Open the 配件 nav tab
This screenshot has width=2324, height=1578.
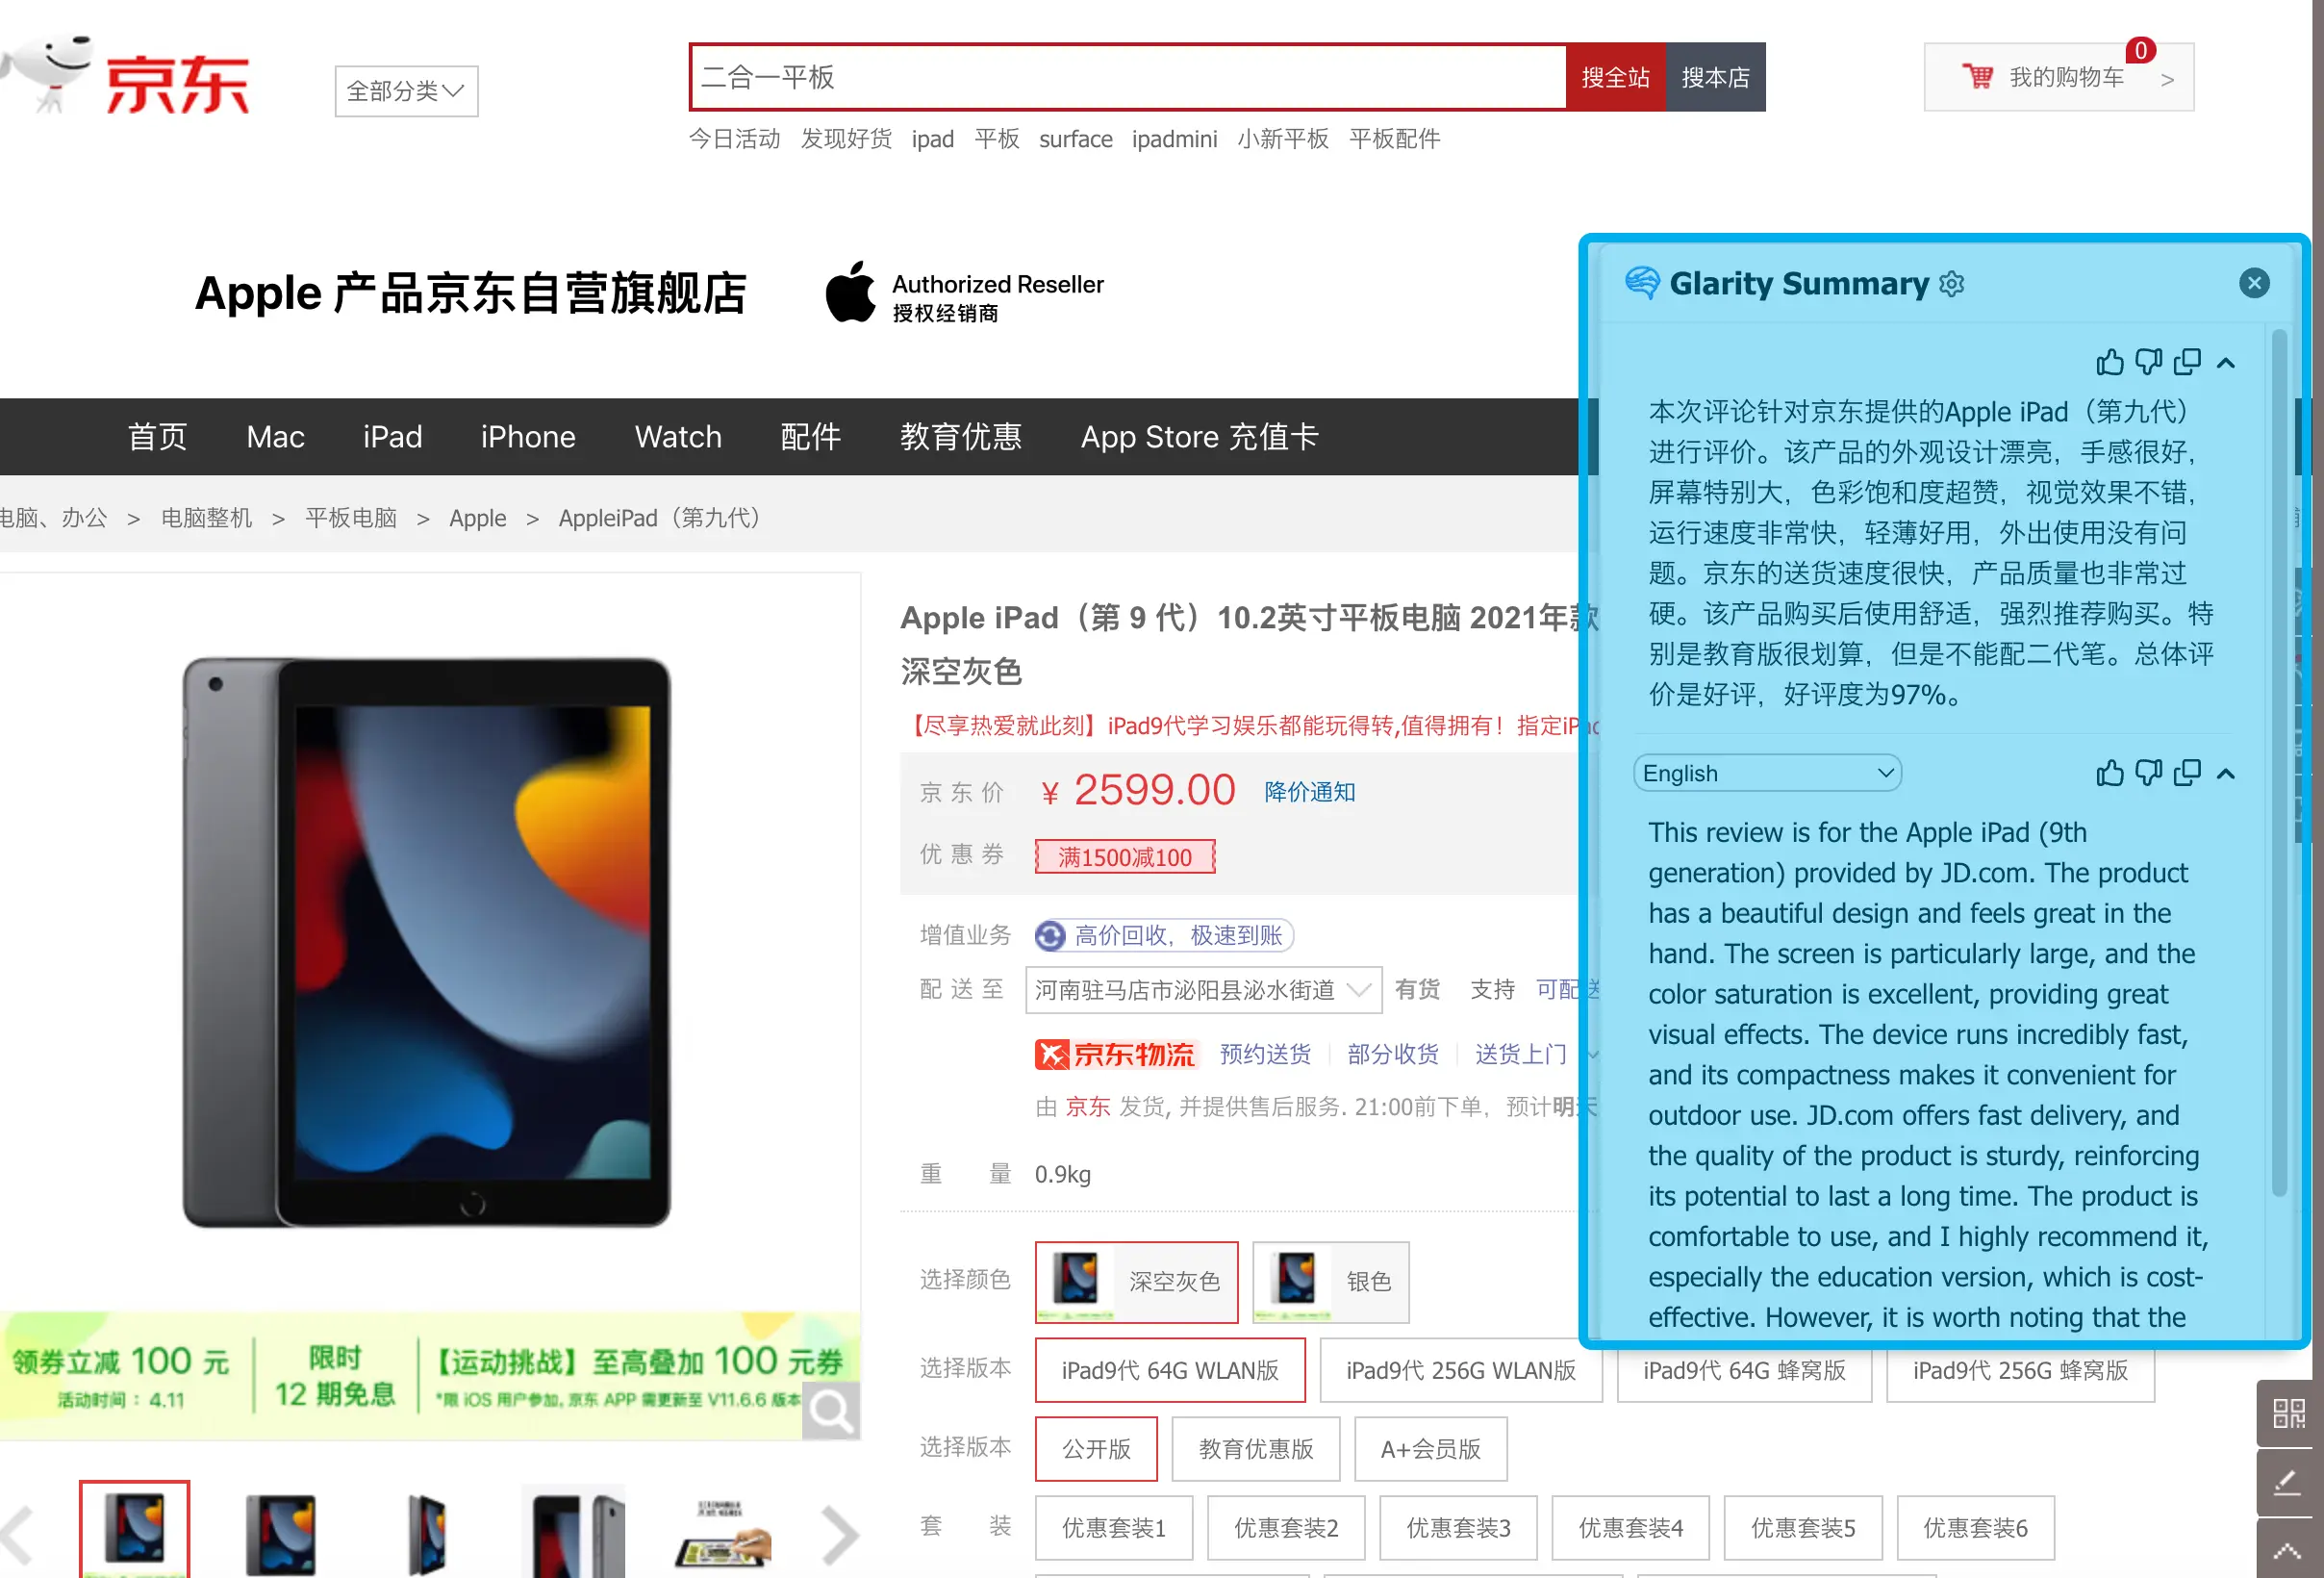coord(810,437)
